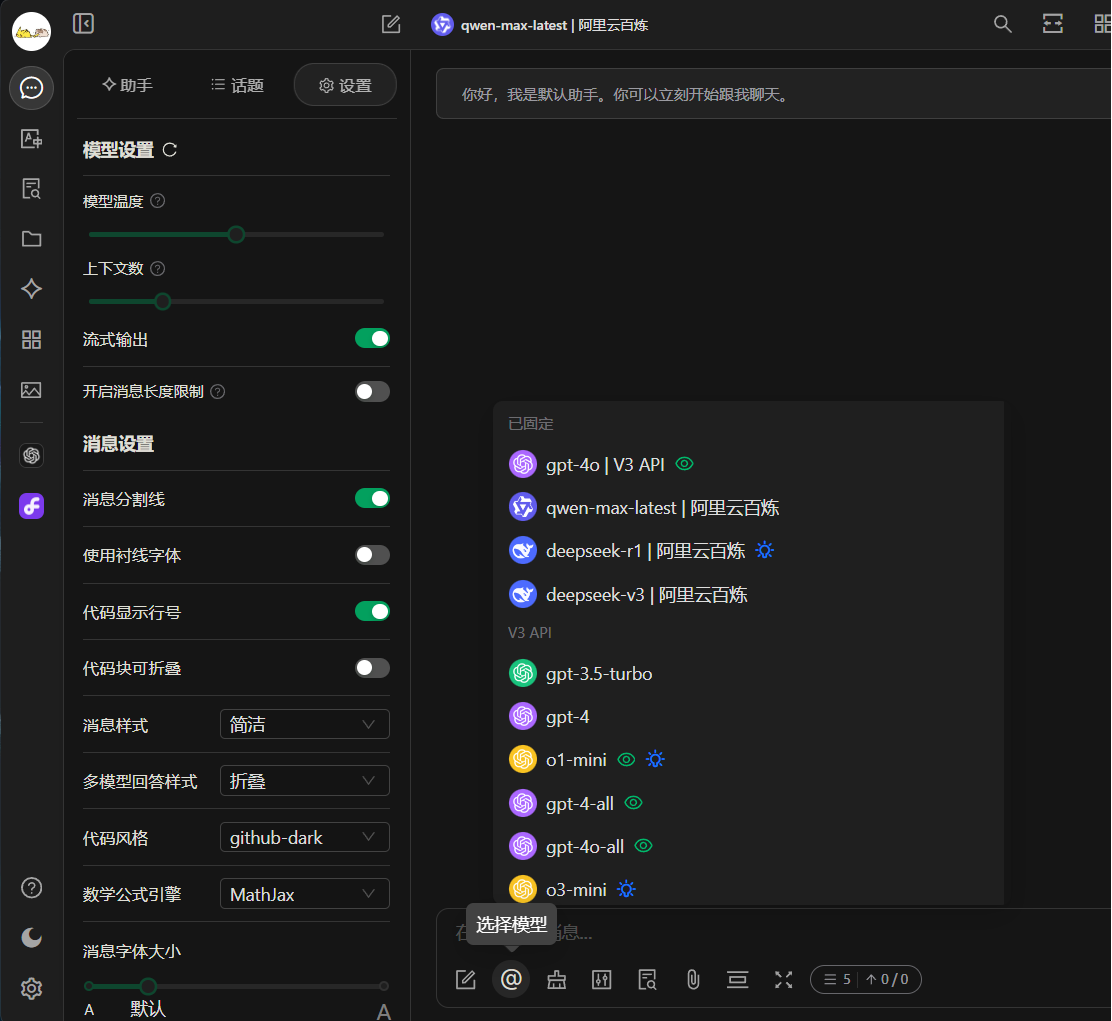Open the translate page in sidebar
This screenshot has width=1112, height=1021.
pyautogui.click(x=31, y=138)
